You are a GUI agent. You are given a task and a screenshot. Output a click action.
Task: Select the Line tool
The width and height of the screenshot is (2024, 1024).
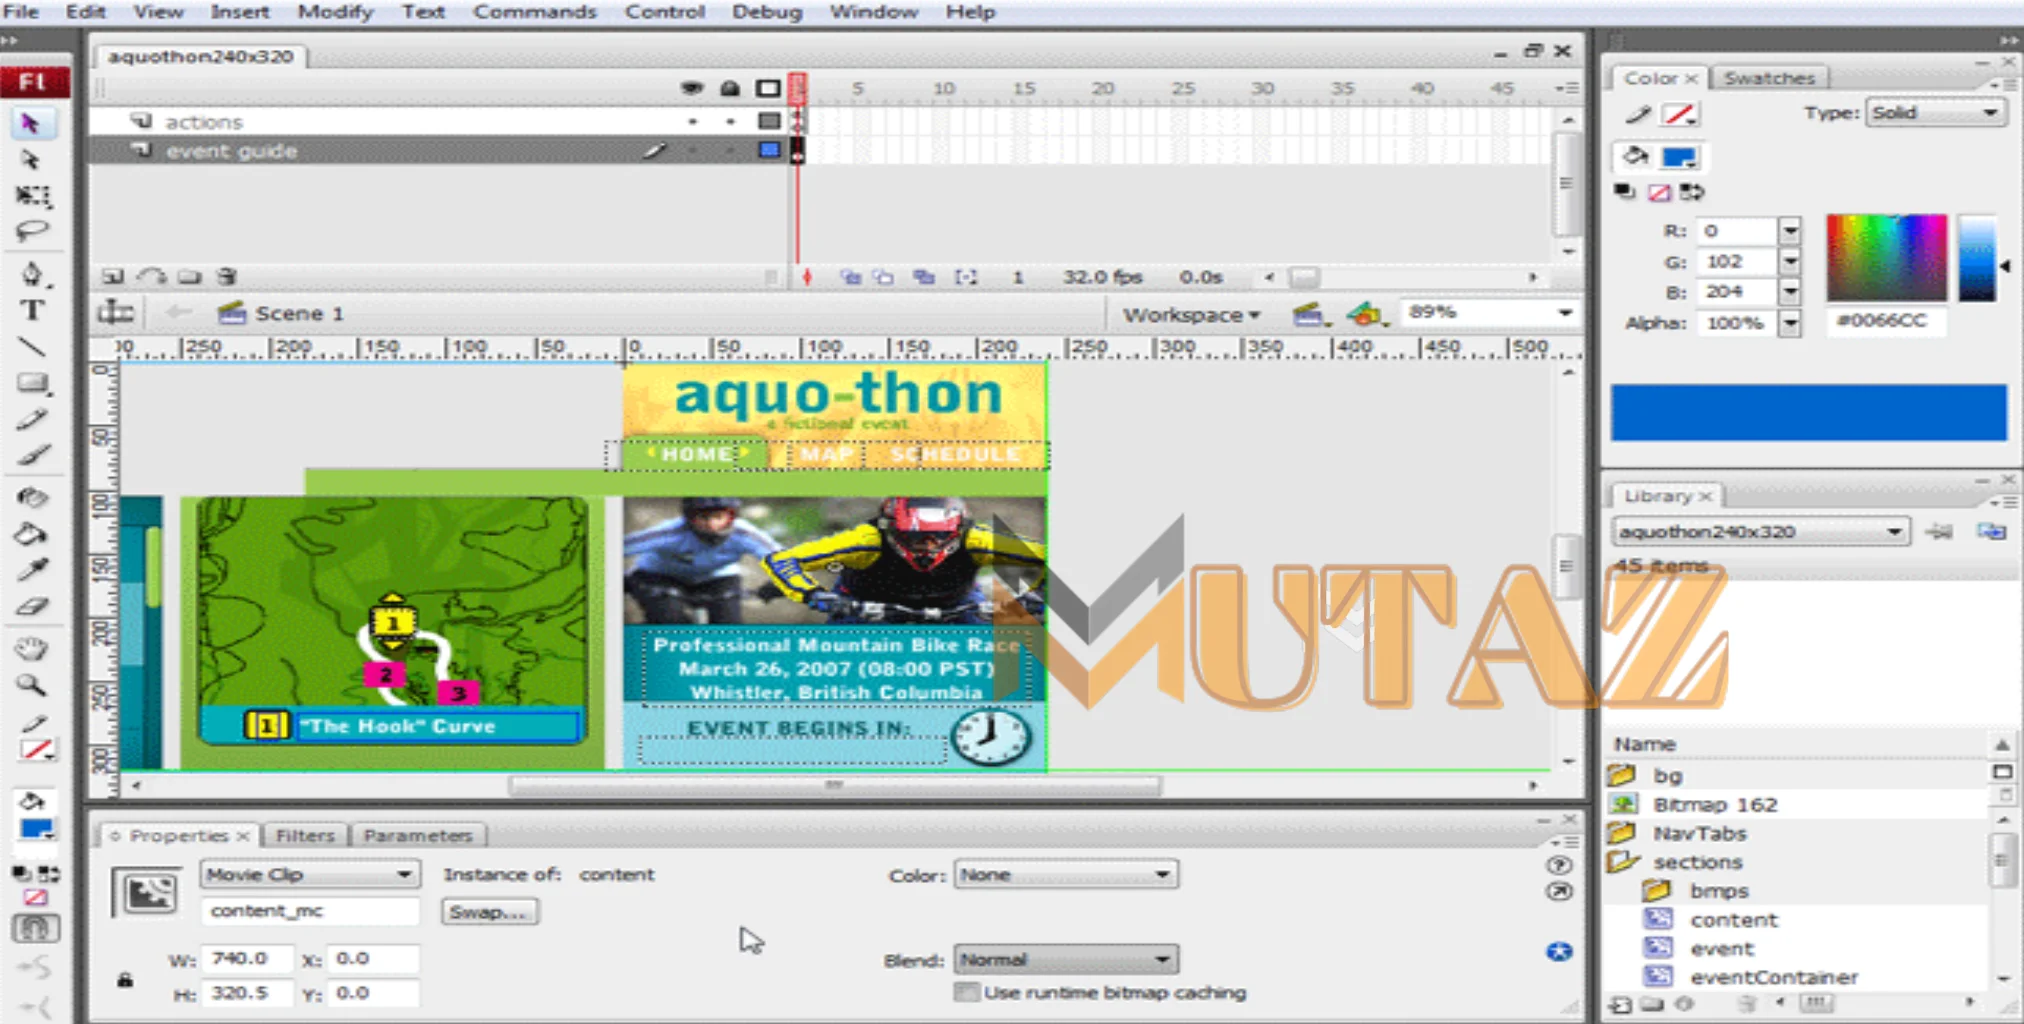click(x=31, y=347)
